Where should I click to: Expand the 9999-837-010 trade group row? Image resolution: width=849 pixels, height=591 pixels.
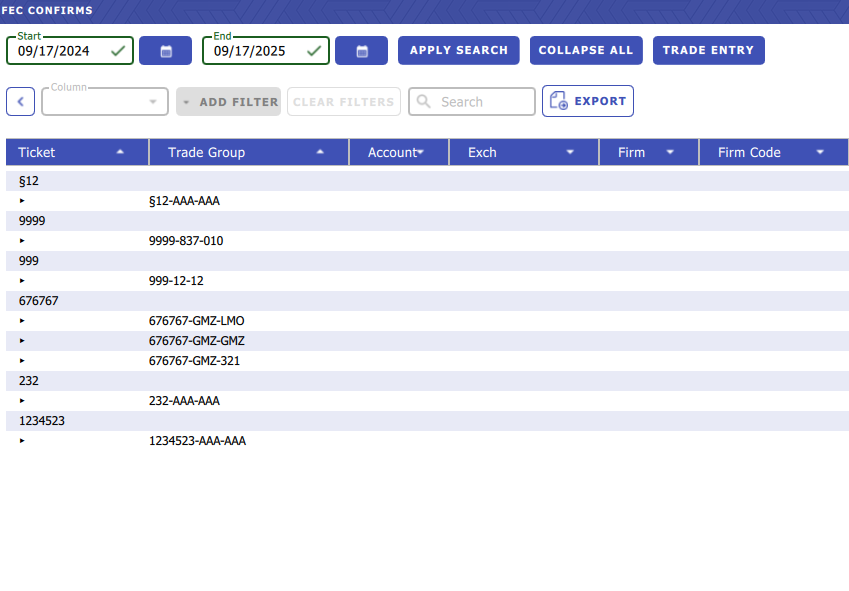tap(22, 241)
